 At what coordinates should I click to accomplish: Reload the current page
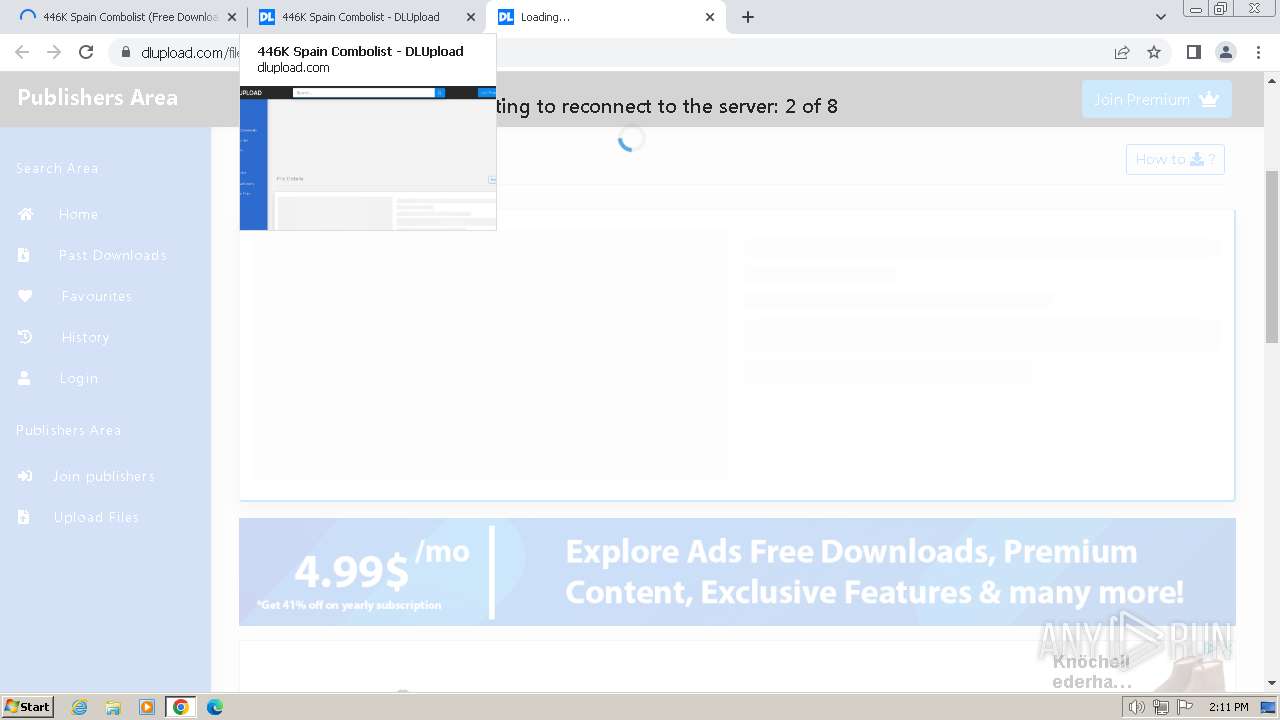tap(86, 52)
